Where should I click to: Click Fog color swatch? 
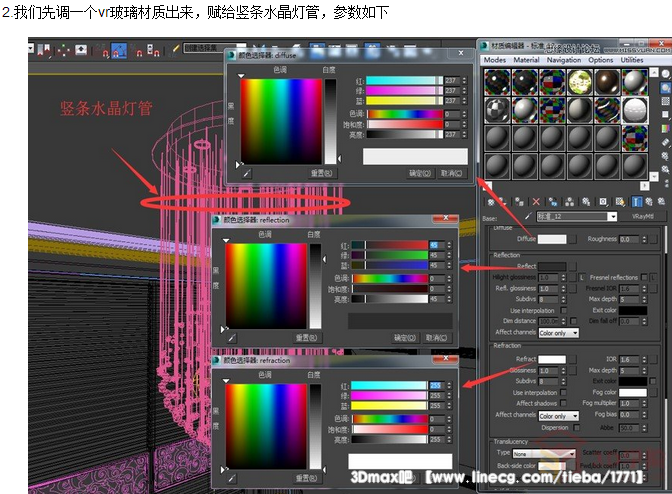[633, 392]
